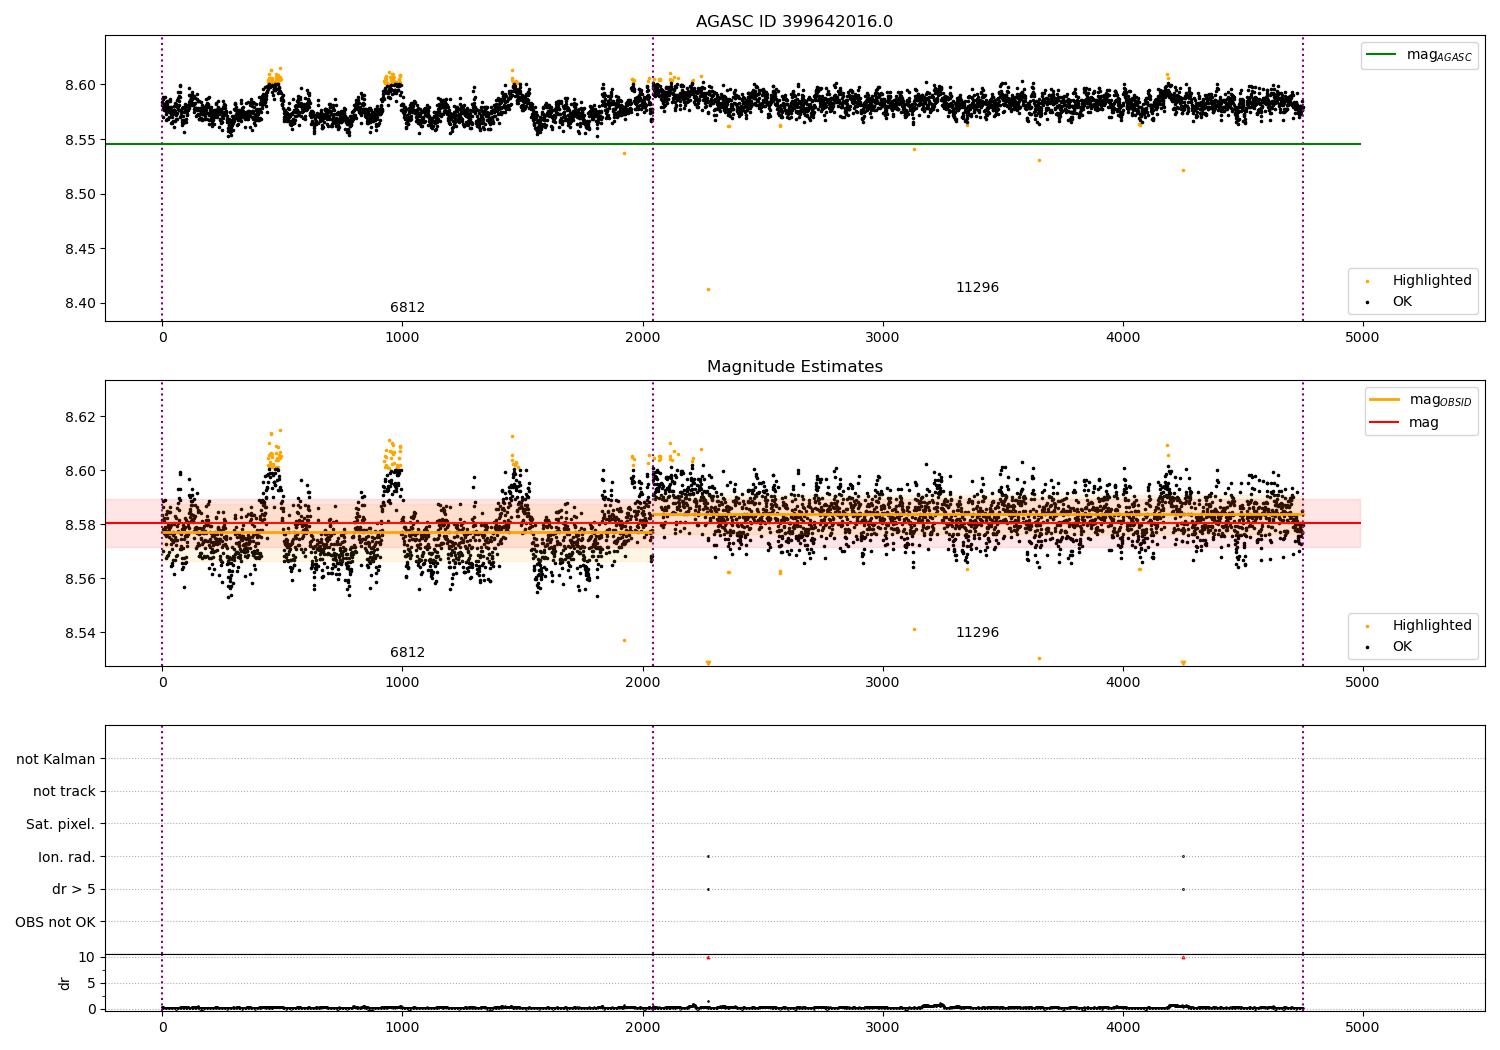
Task: Click y-tick '8.58' on middle plot
Action: 79,525
